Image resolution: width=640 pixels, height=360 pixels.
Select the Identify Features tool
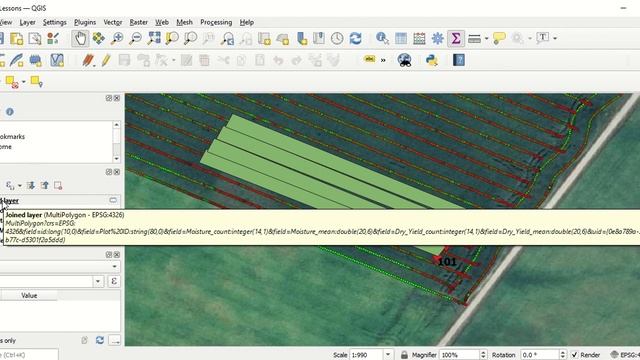(x=382, y=38)
